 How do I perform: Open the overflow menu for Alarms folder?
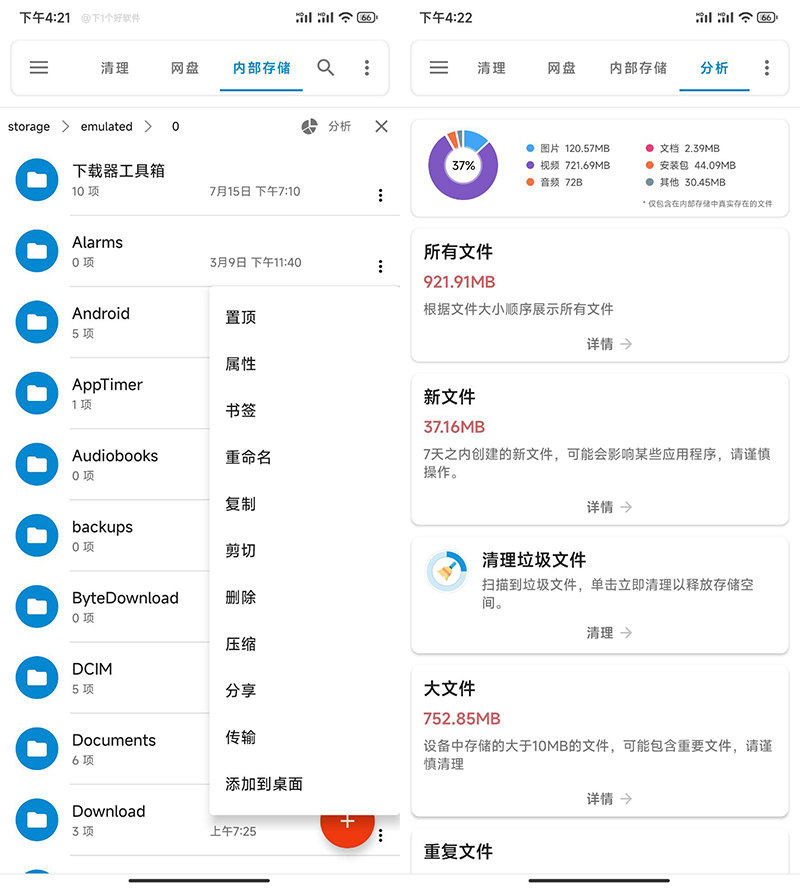tap(380, 263)
